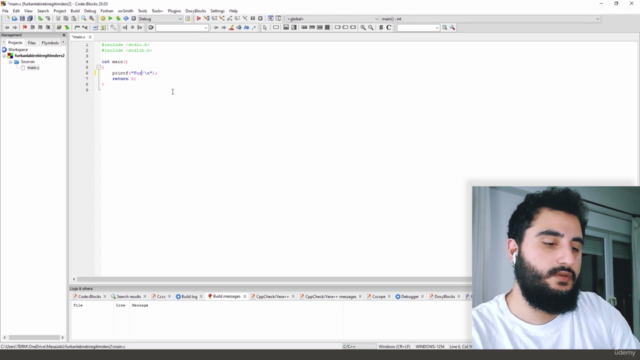640x360 pixels.
Task: Open the main() : int function dropdown
Action: pos(490,19)
